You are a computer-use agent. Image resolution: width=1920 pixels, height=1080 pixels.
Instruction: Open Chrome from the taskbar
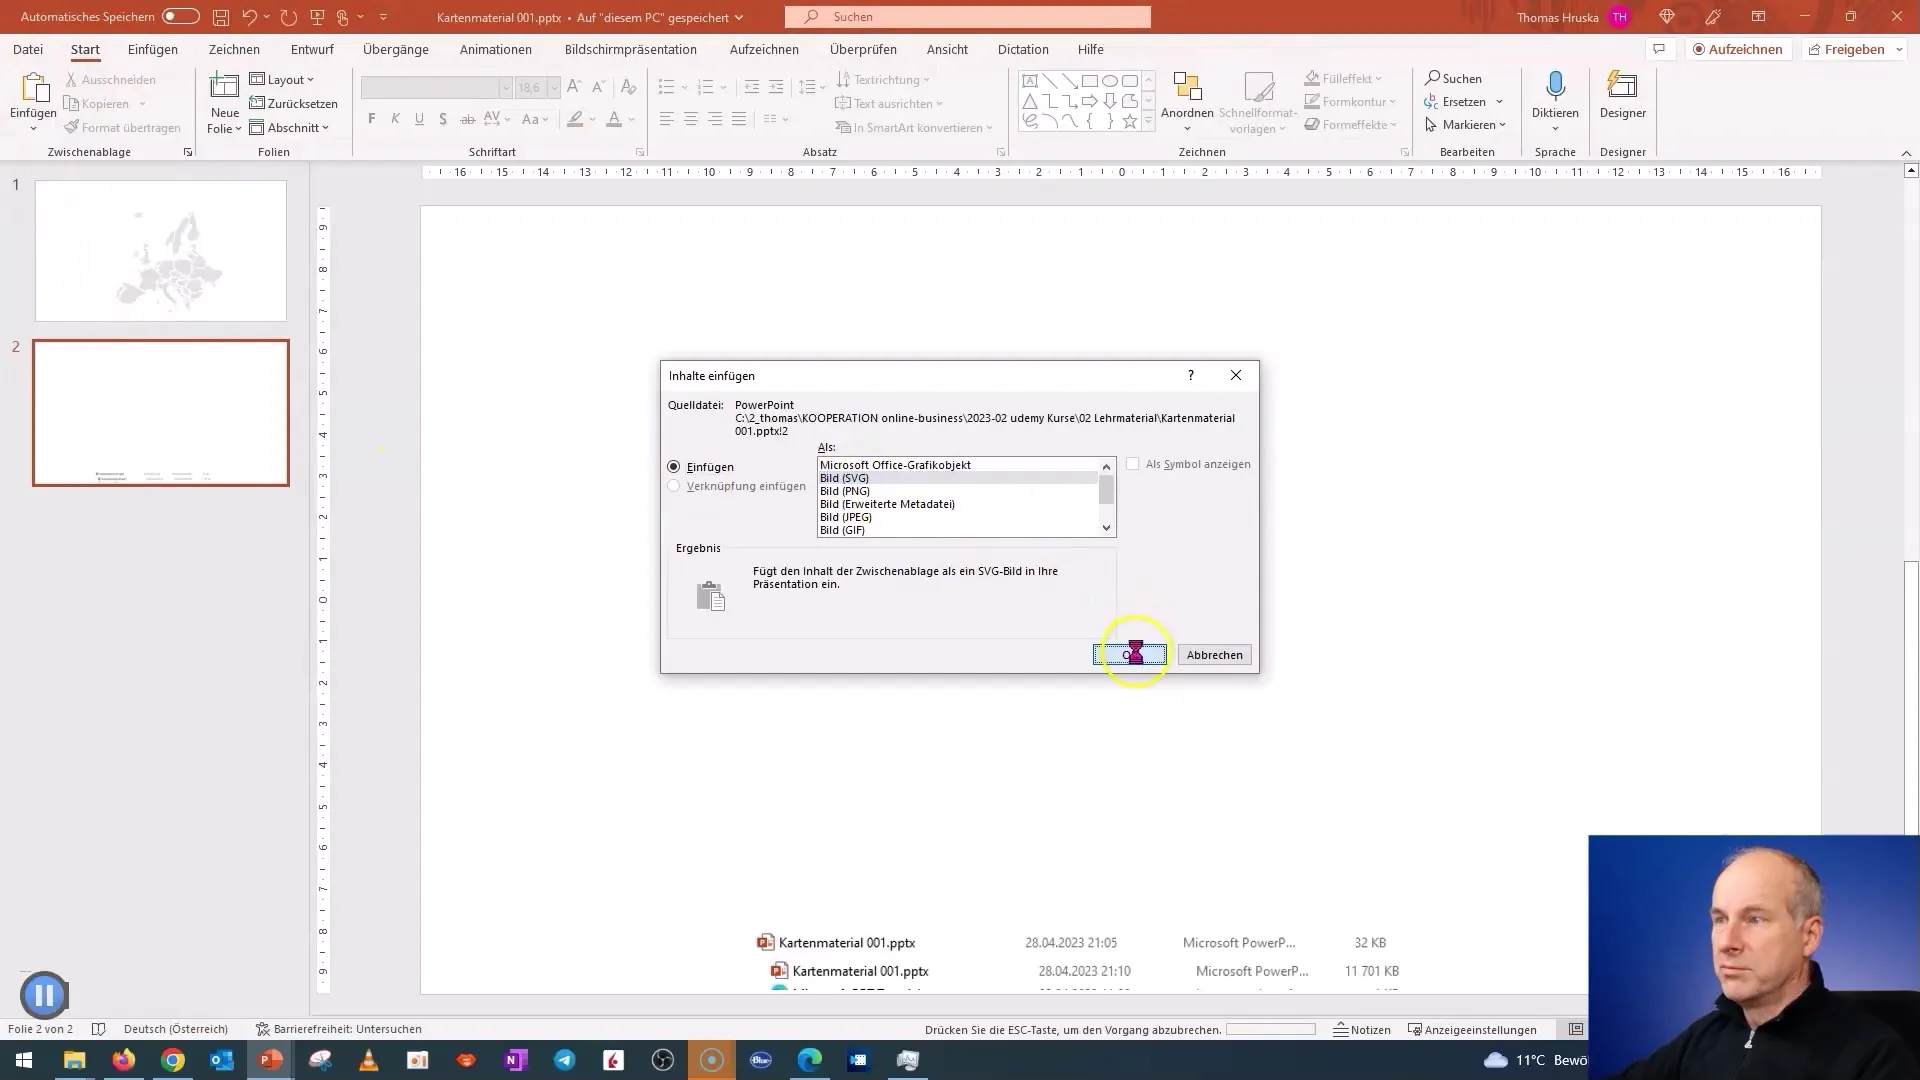click(173, 1060)
